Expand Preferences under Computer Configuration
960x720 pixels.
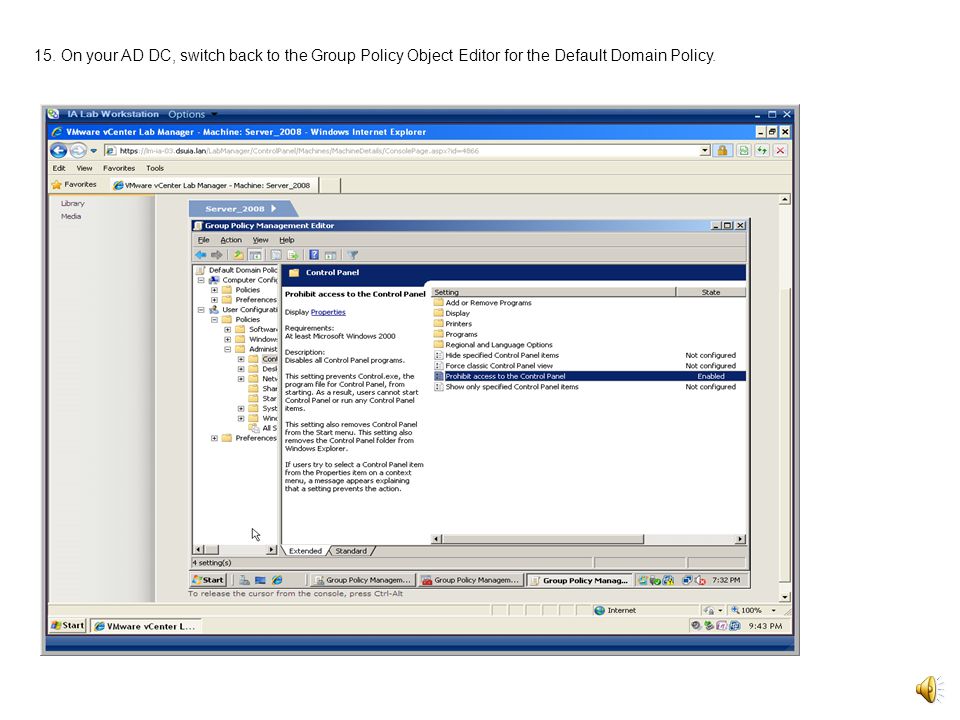tap(214, 300)
